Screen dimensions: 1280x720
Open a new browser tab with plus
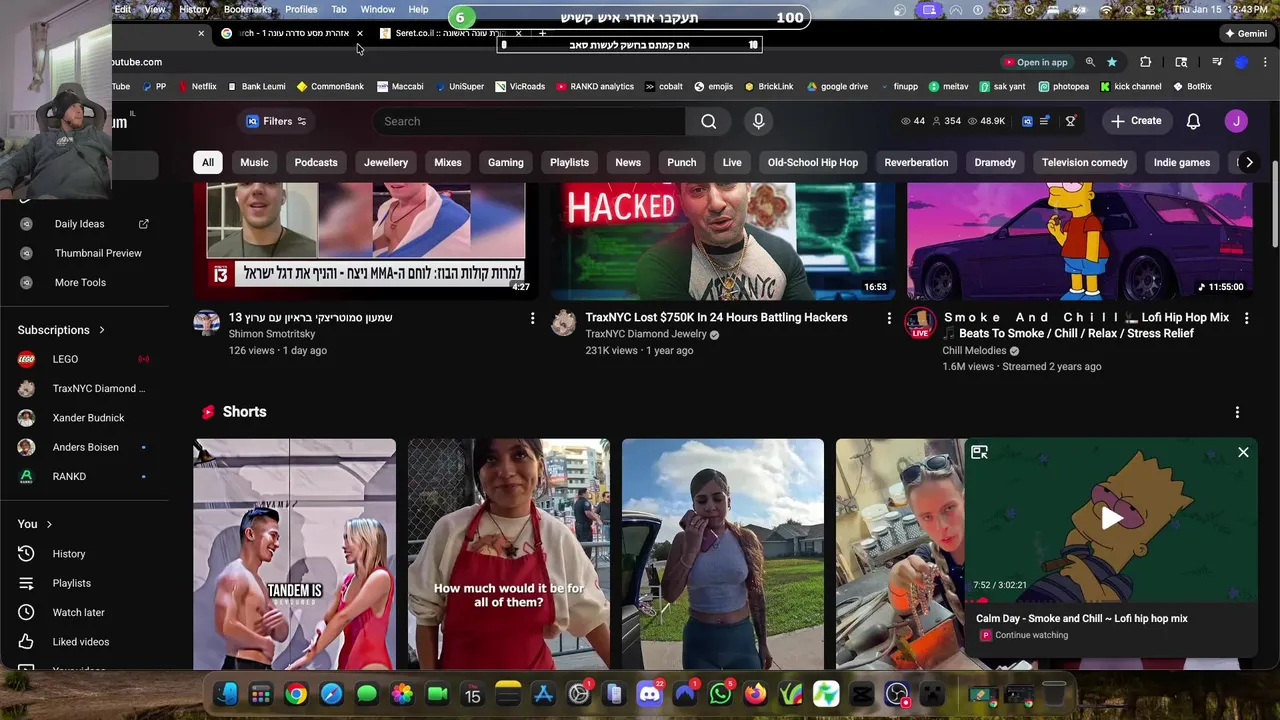[x=542, y=33]
